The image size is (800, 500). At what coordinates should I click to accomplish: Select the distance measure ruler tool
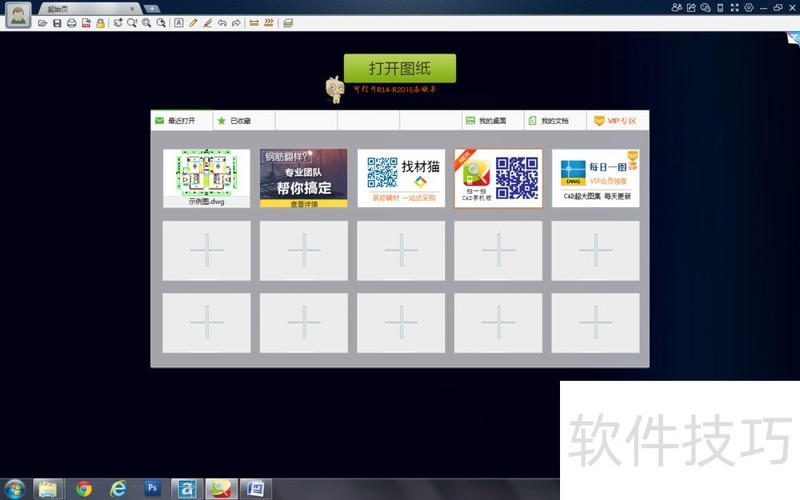click(254, 23)
